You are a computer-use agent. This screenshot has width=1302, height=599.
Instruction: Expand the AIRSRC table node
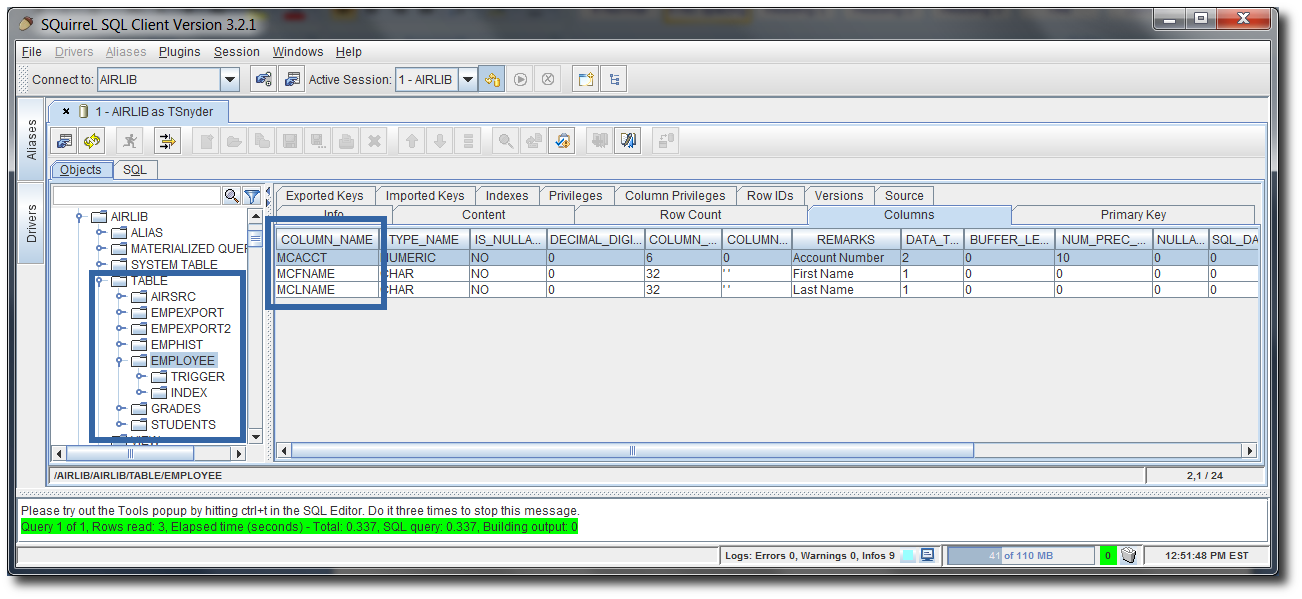(120, 297)
